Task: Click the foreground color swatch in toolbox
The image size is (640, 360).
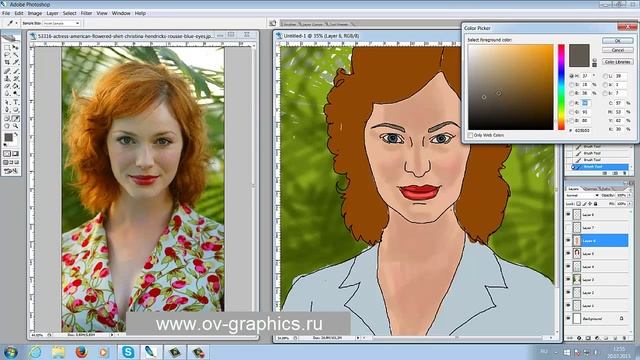Action: coord(8,138)
